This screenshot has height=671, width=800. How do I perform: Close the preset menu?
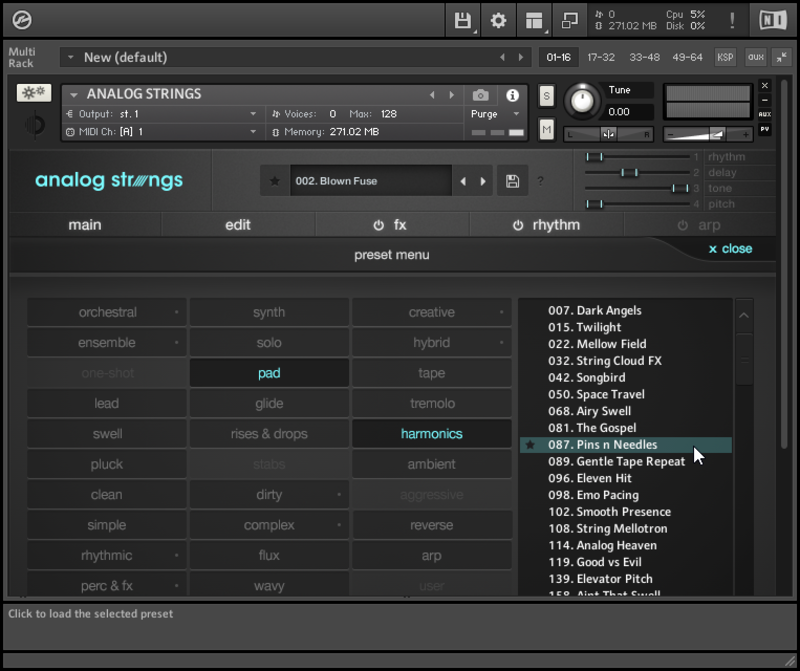click(731, 249)
